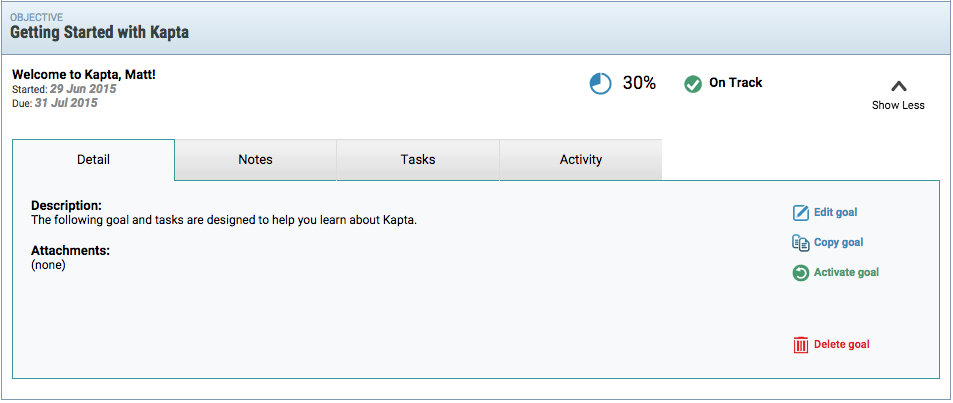This screenshot has height=403, width=953.
Task: Click the Delete goal link text
Action: pos(842,345)
